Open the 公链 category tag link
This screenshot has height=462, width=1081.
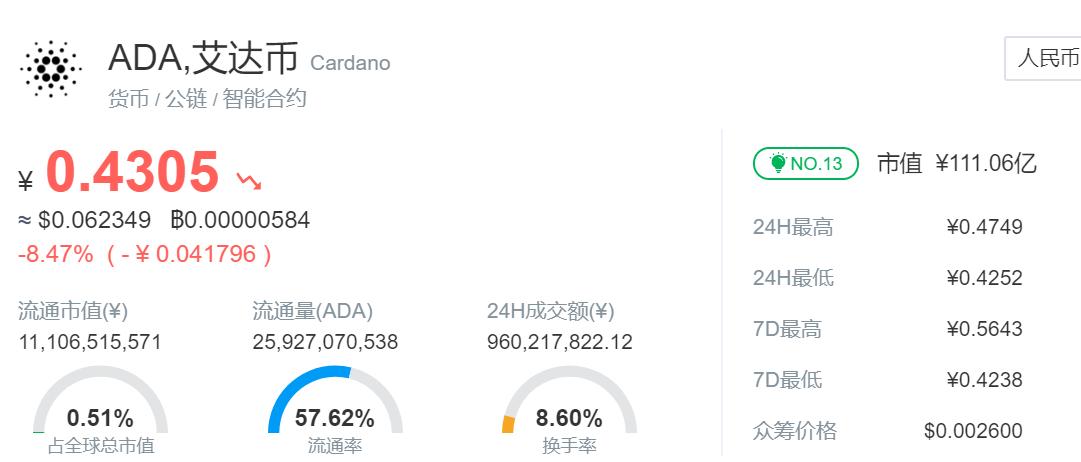point(186,99)
